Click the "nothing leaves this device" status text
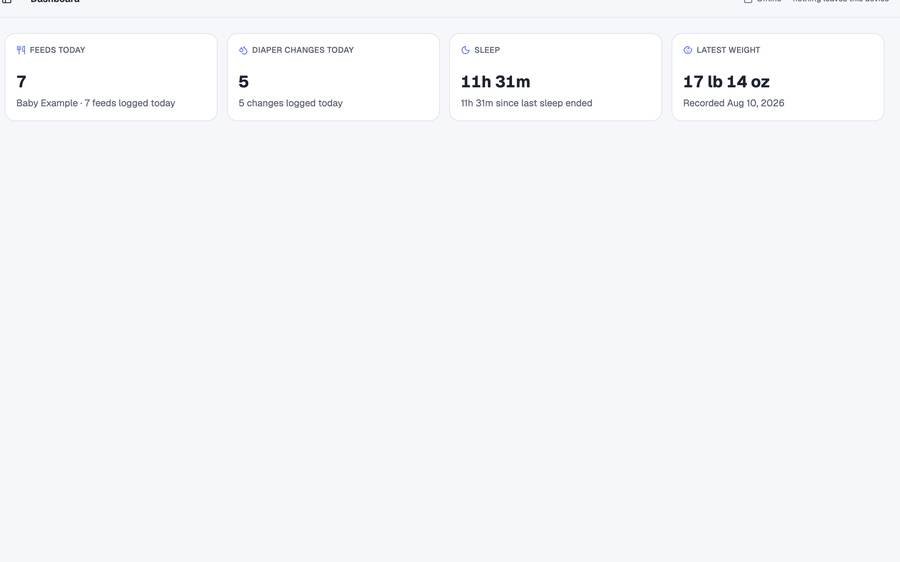Screen dimensions: 900x562 click(x=841, y=1)
